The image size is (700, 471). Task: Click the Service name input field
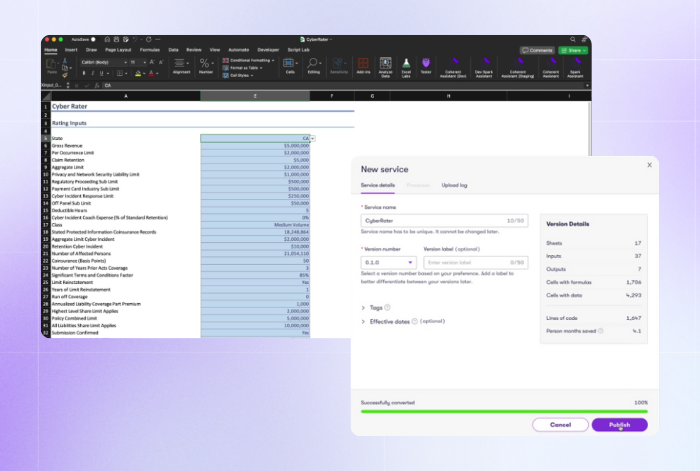coord(444,221)
